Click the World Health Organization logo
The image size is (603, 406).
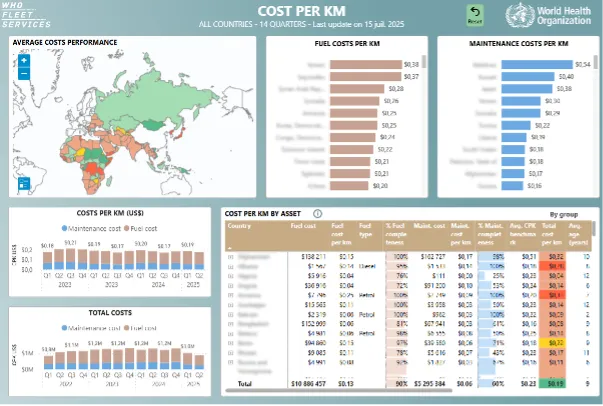pyautogui.click(x=548, y=15)
